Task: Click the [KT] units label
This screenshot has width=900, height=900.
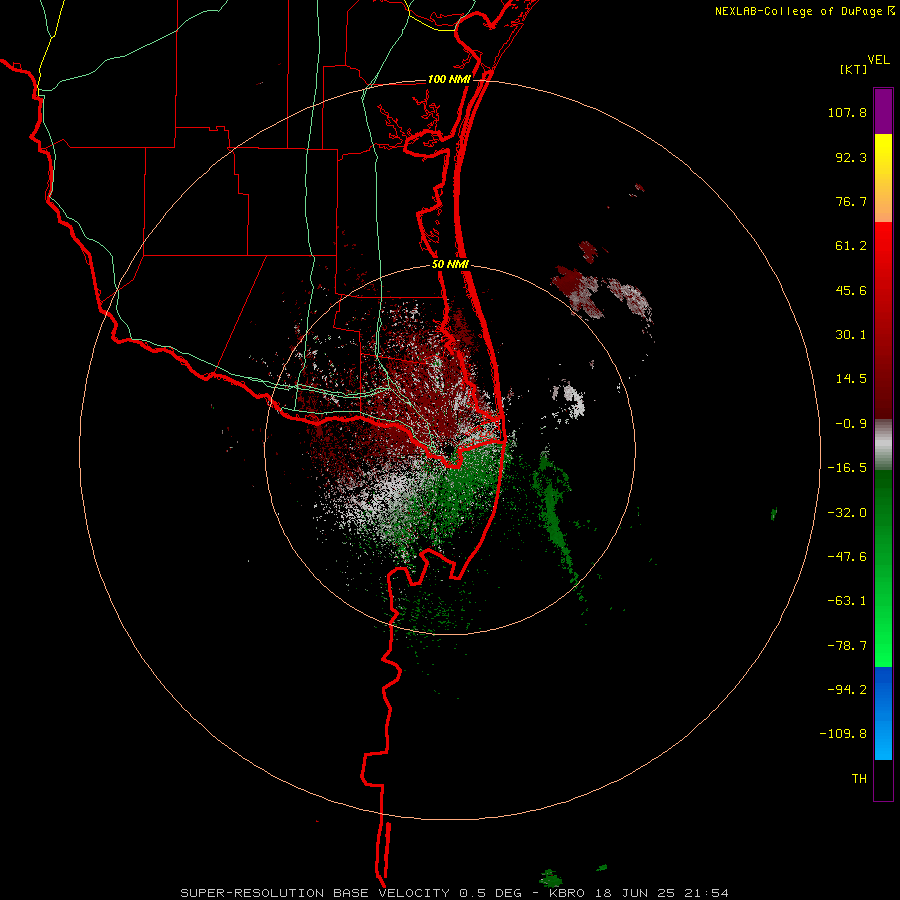Action: tap(854, 69)
